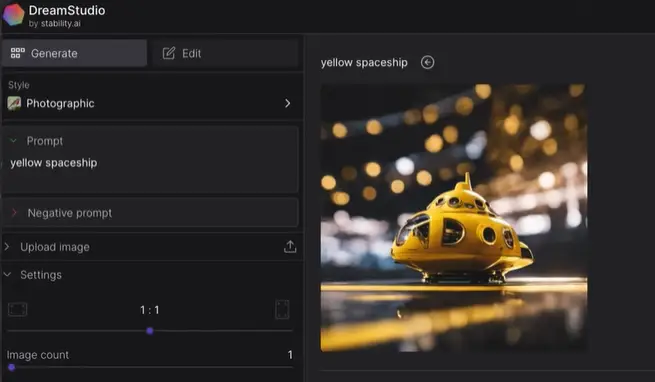The height and width of the screenshot is (382, 655).
Task: Click the upload image arrow icon
Action: pos(290,247)
